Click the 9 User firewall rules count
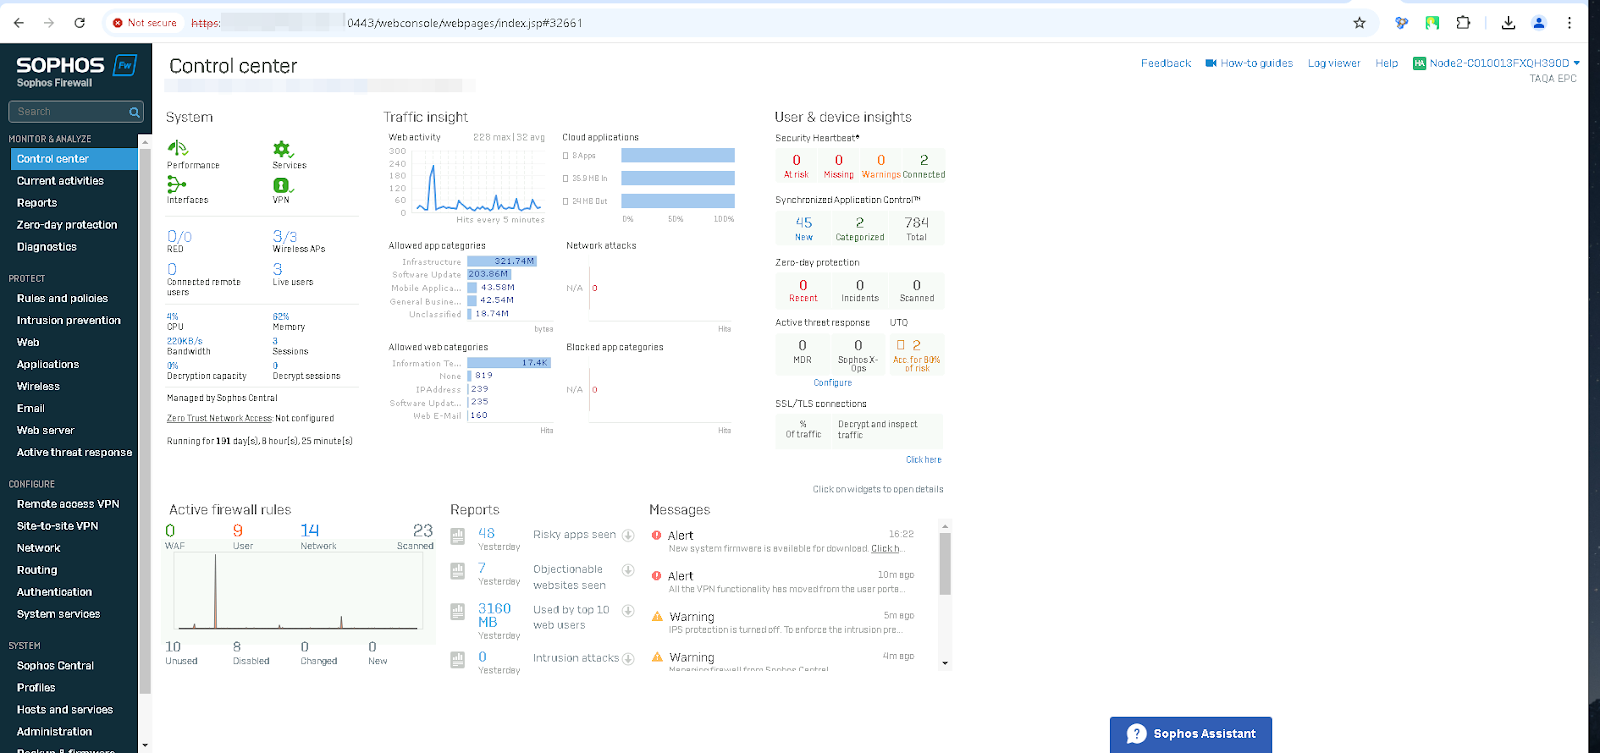The height and width of the screenshot is (753, 1600). tap(238, 531)
